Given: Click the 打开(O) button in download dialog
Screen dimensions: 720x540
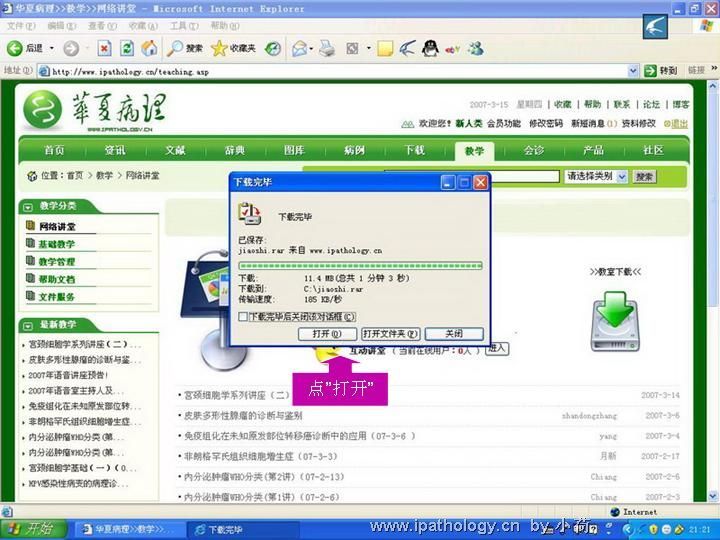Looking at the screenshot, I should coord(327,334).
